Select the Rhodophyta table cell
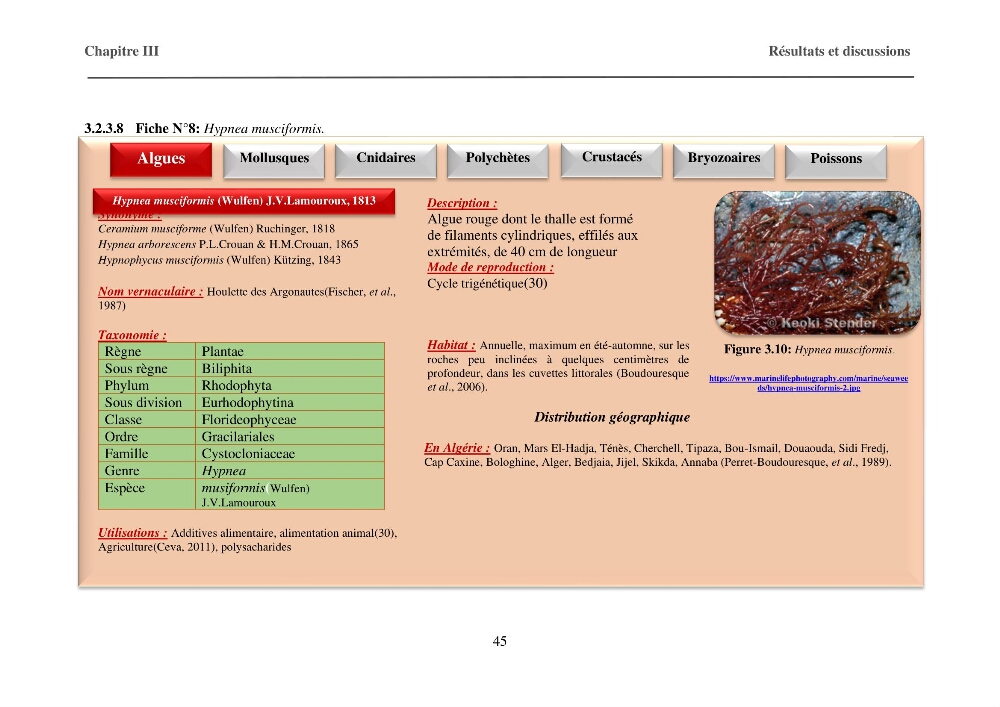The image size is (1000, 707). [290, 385]
